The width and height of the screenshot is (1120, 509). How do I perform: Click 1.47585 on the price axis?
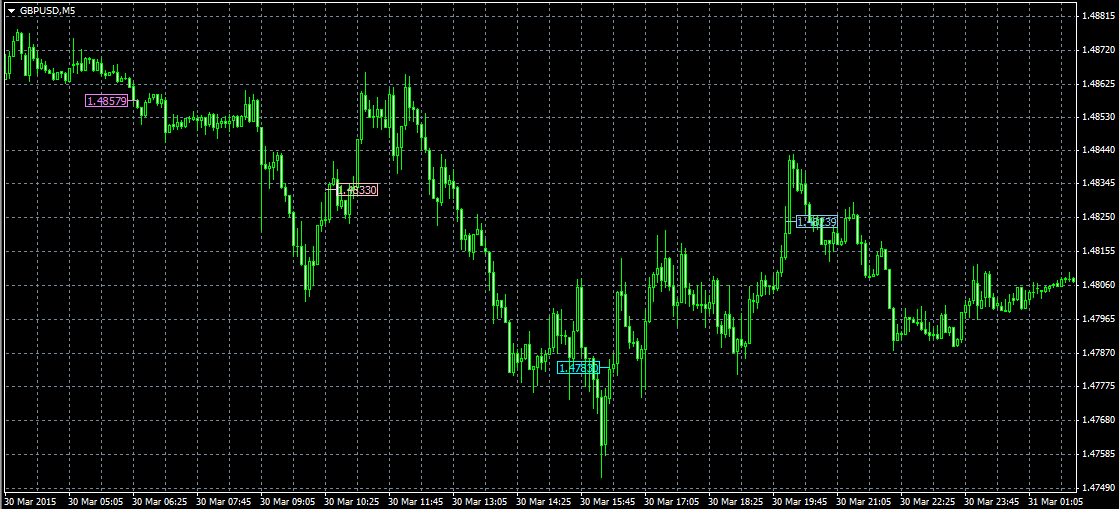click(x=1099, y=454)
